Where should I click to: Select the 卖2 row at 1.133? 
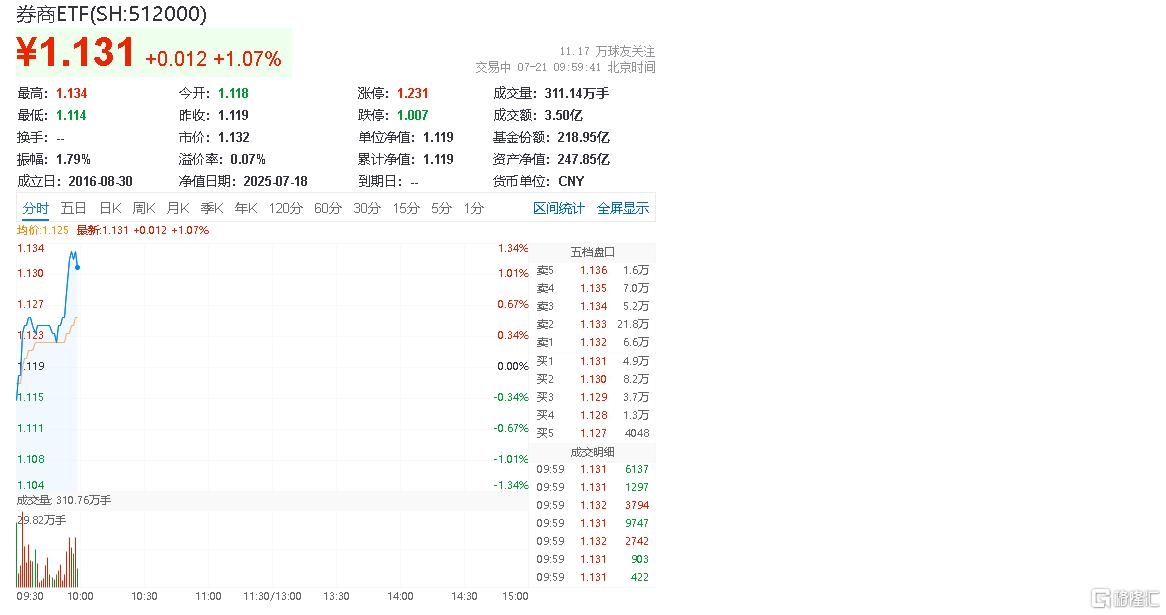point(593,324)
